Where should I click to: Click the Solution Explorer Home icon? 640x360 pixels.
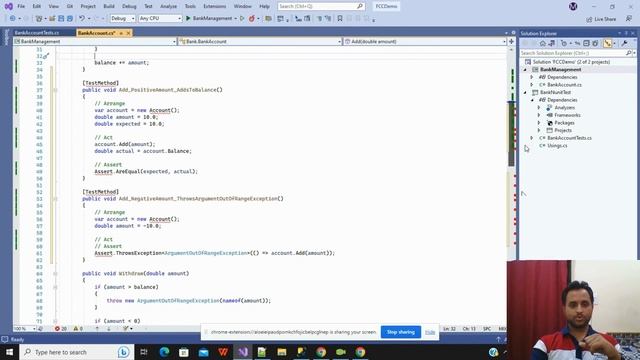pyautogui.click(x=542, y=43)
